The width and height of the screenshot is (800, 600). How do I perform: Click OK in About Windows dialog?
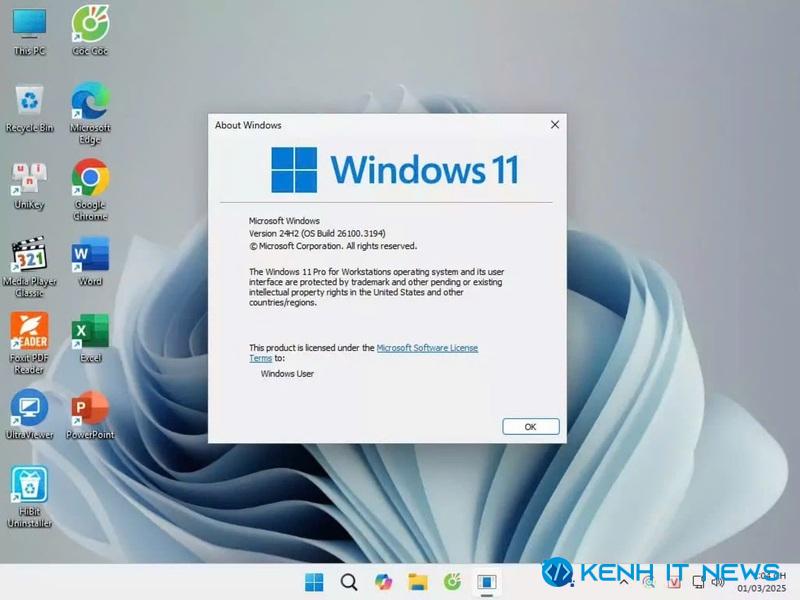[x=531, y=427]
